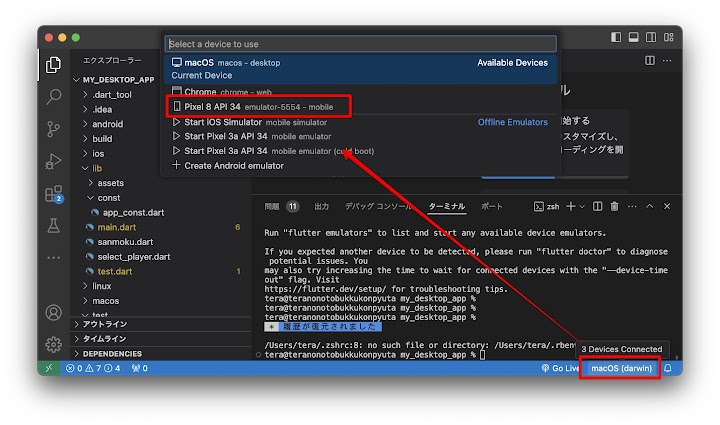Open select_player.dart file
The image size is (720, 425).
[x=160, y=257]
